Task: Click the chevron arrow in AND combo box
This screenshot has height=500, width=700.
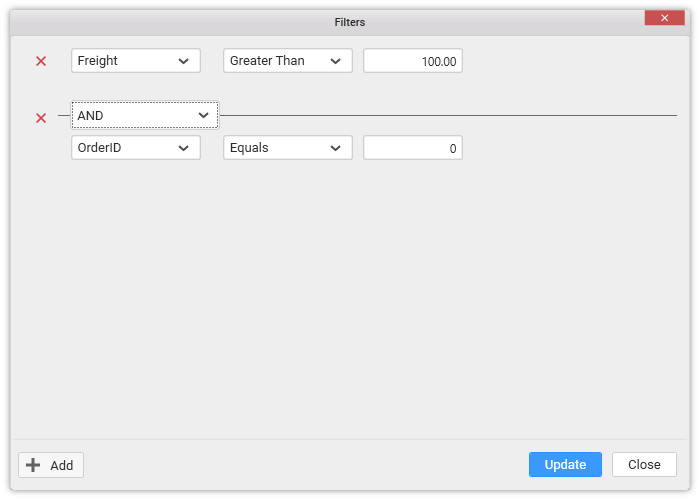Action: point(203,116)
